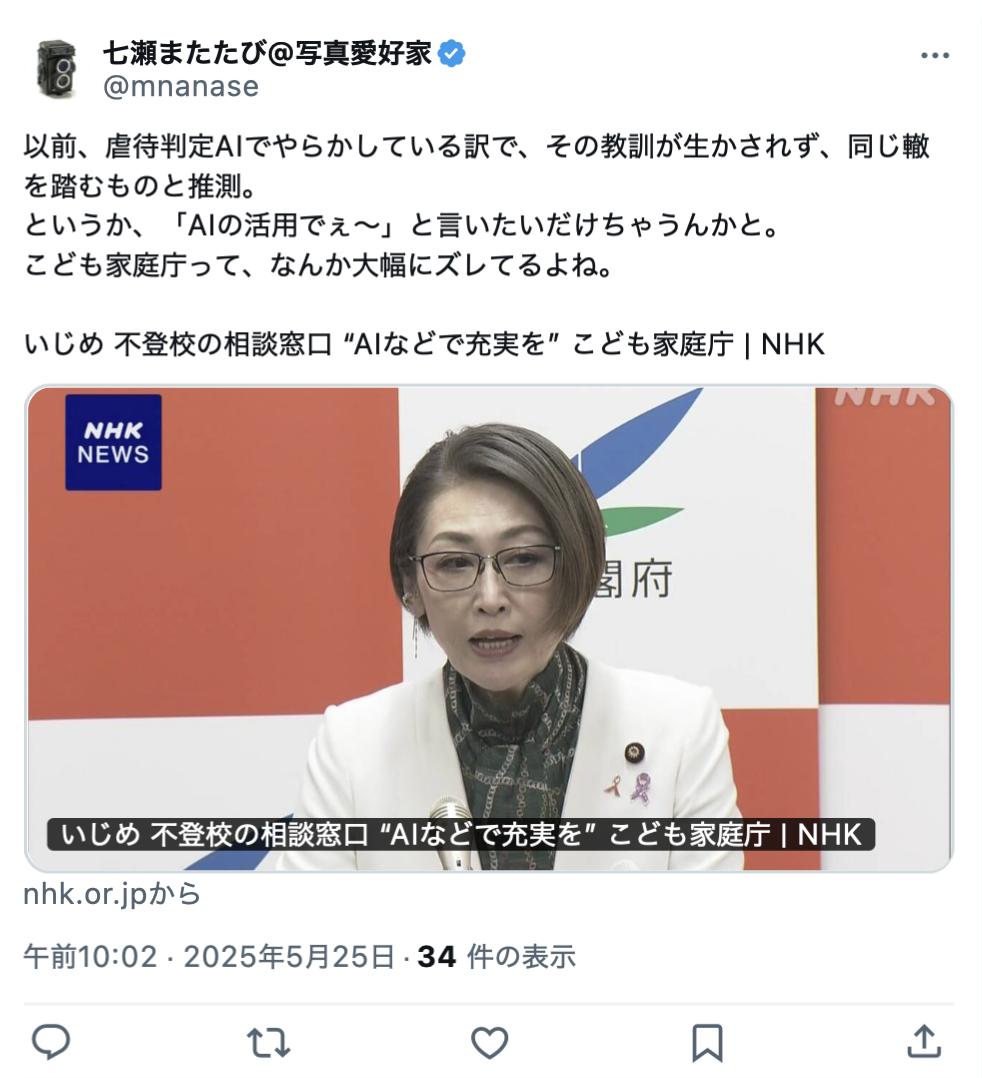982x1078 pixels.
Task: Click the NHK NEWS logo on the card
Action: click(113, 442)
